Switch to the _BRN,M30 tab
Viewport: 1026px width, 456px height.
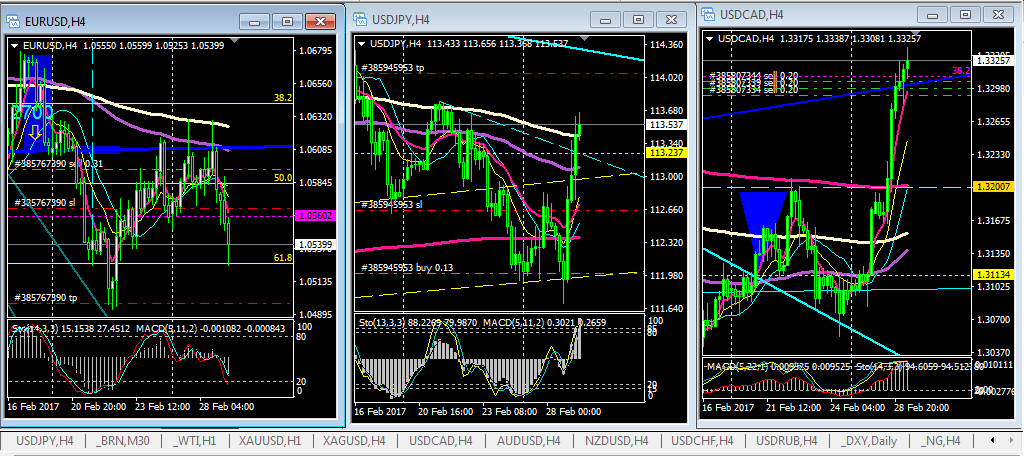point(122,440)
